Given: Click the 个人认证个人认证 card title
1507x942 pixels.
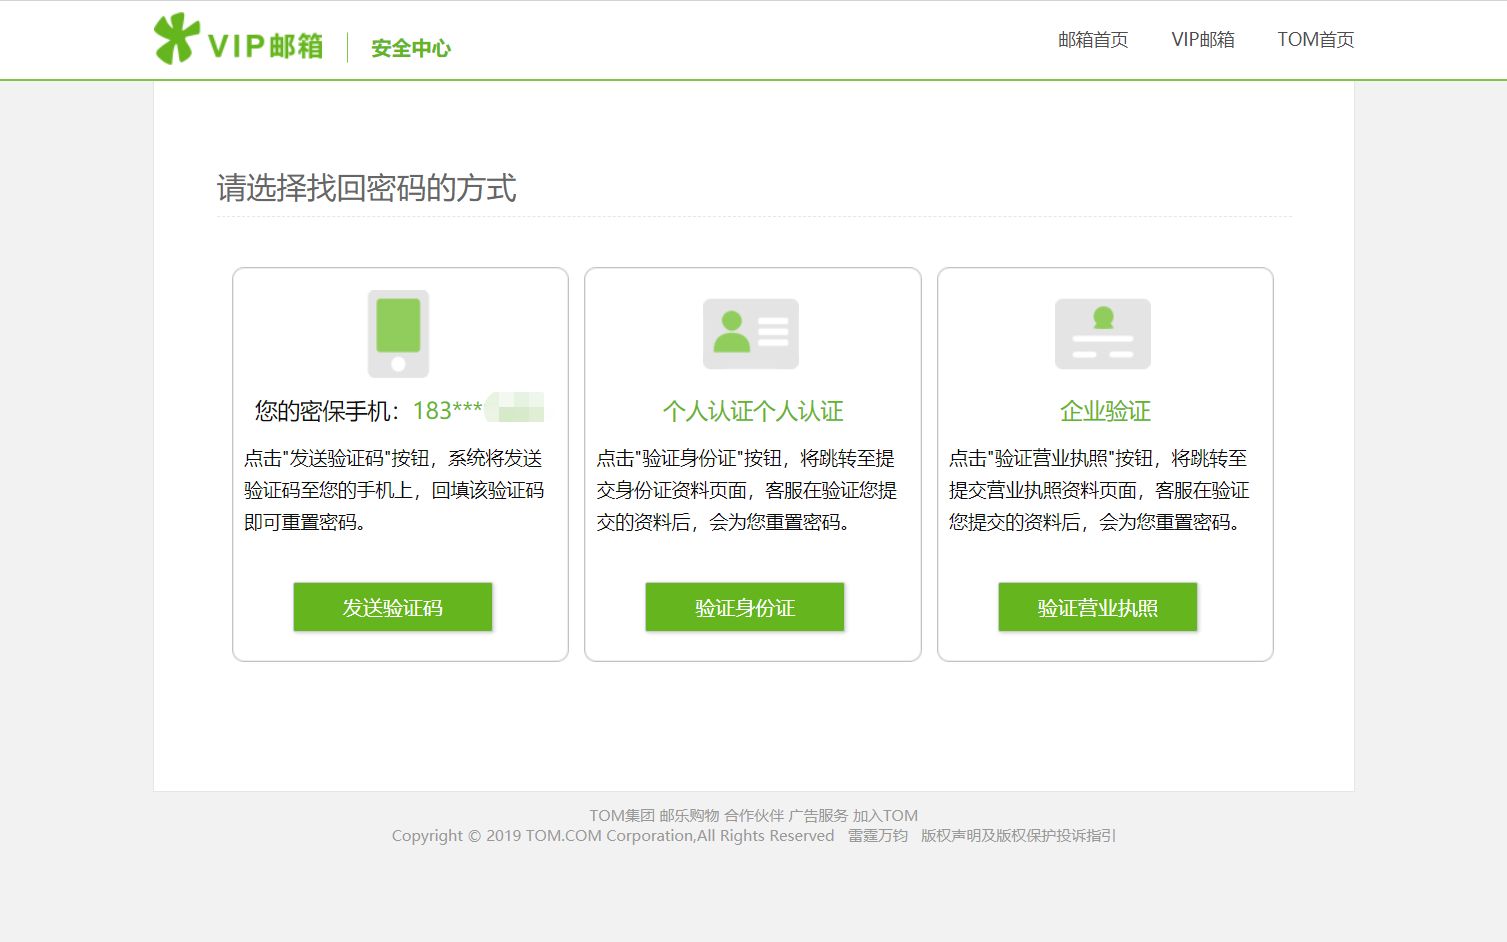Looking at the screenshot, I should click(753, 411).
